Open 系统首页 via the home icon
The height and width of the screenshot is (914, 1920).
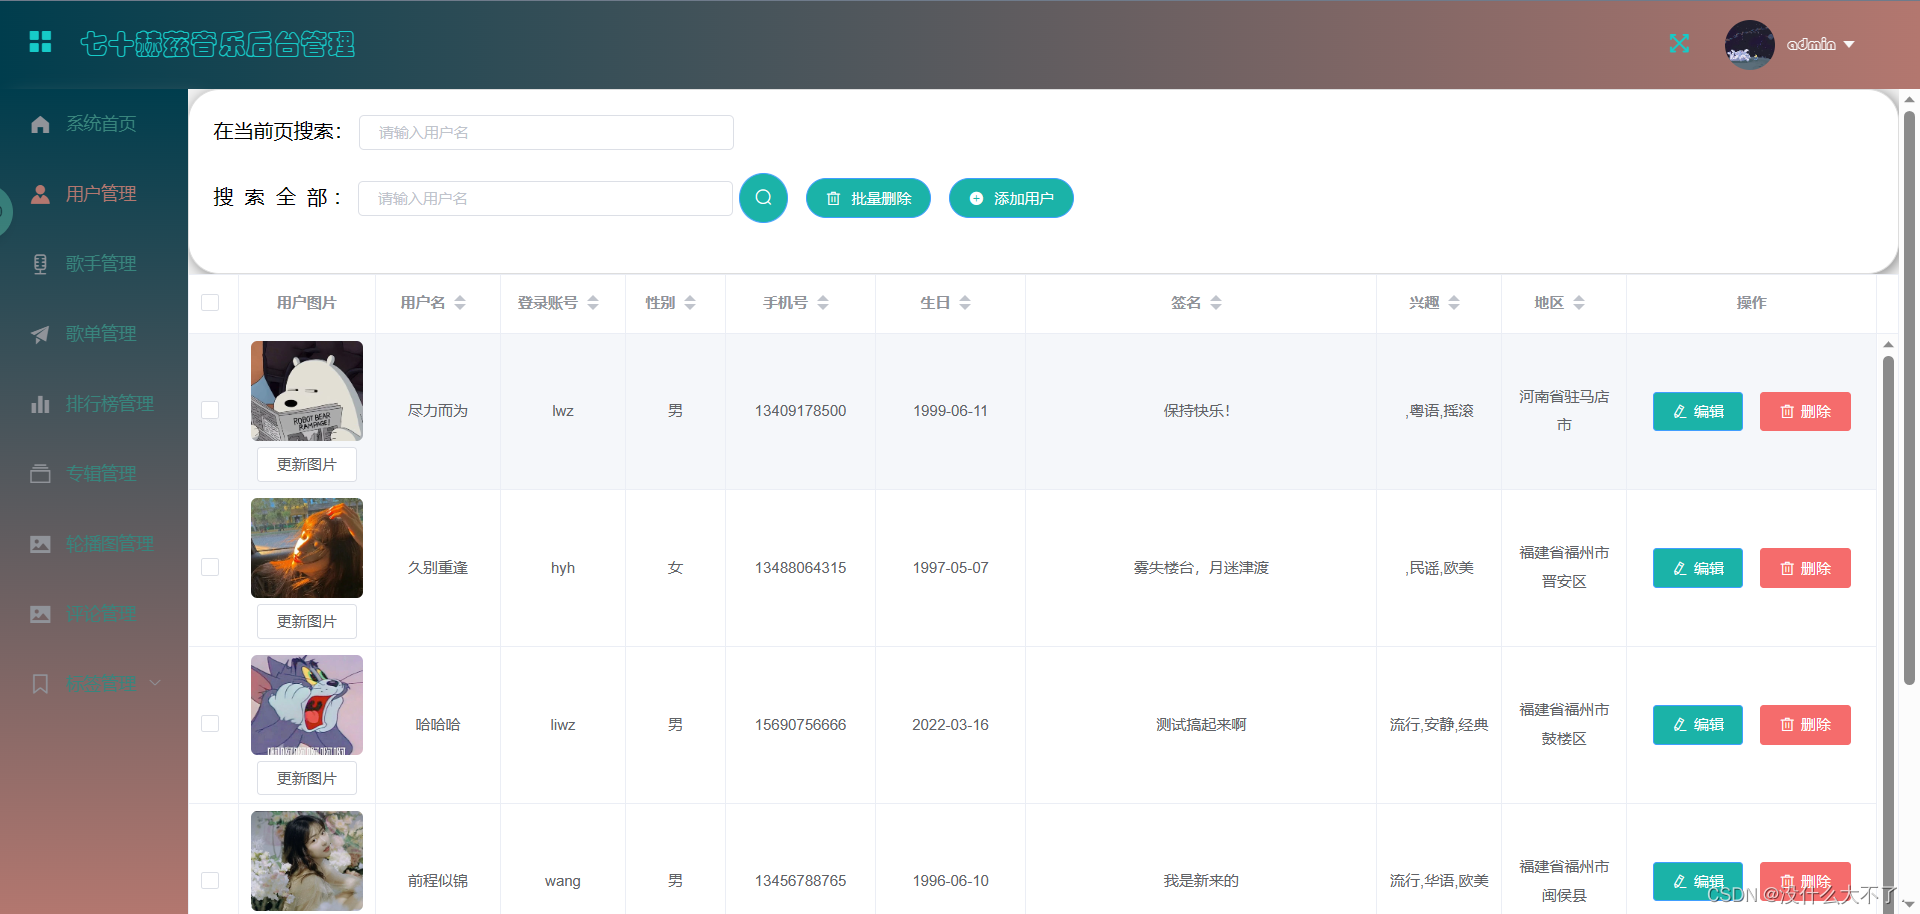click(x=40, y=123)
